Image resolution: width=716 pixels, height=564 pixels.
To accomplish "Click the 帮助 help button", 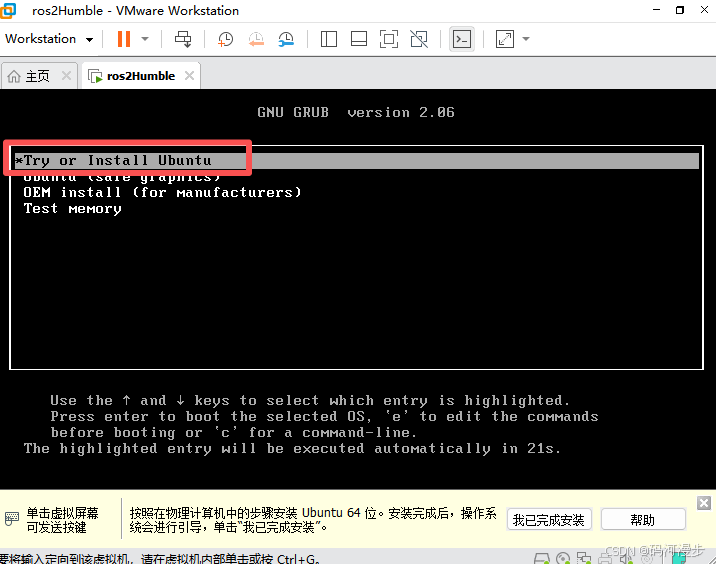I will click(x=643, y=520).
